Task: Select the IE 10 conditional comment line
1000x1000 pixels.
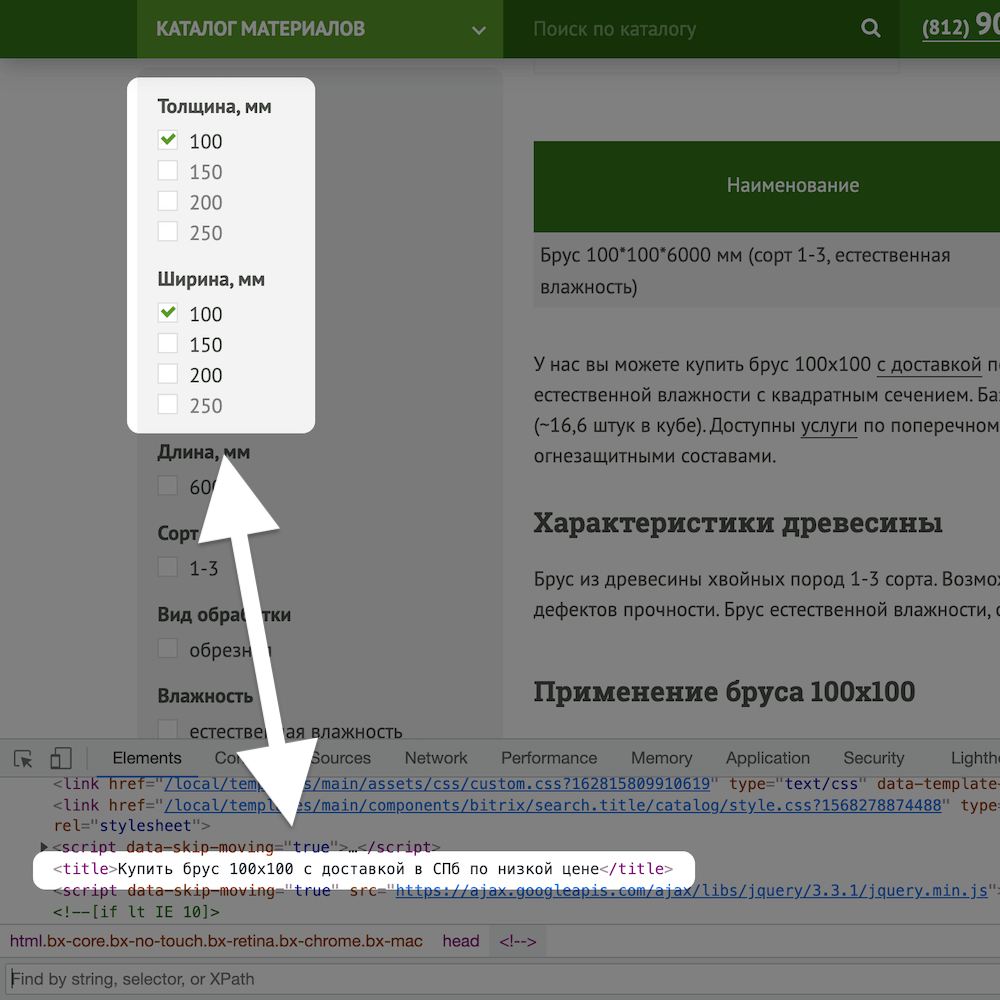Action: tap(136, 912)
